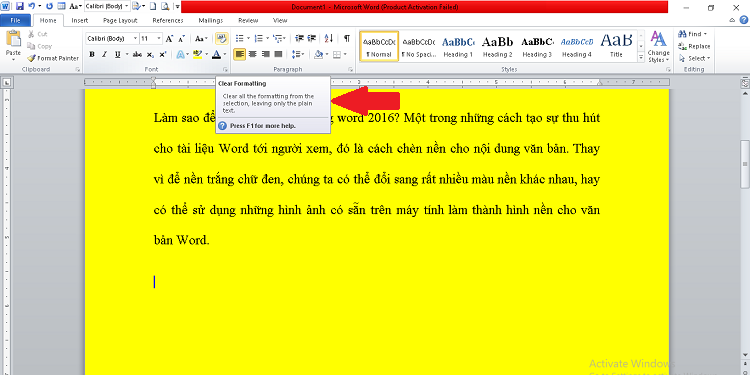Open Line and Paragraph Spacing menu

point(298,55)
